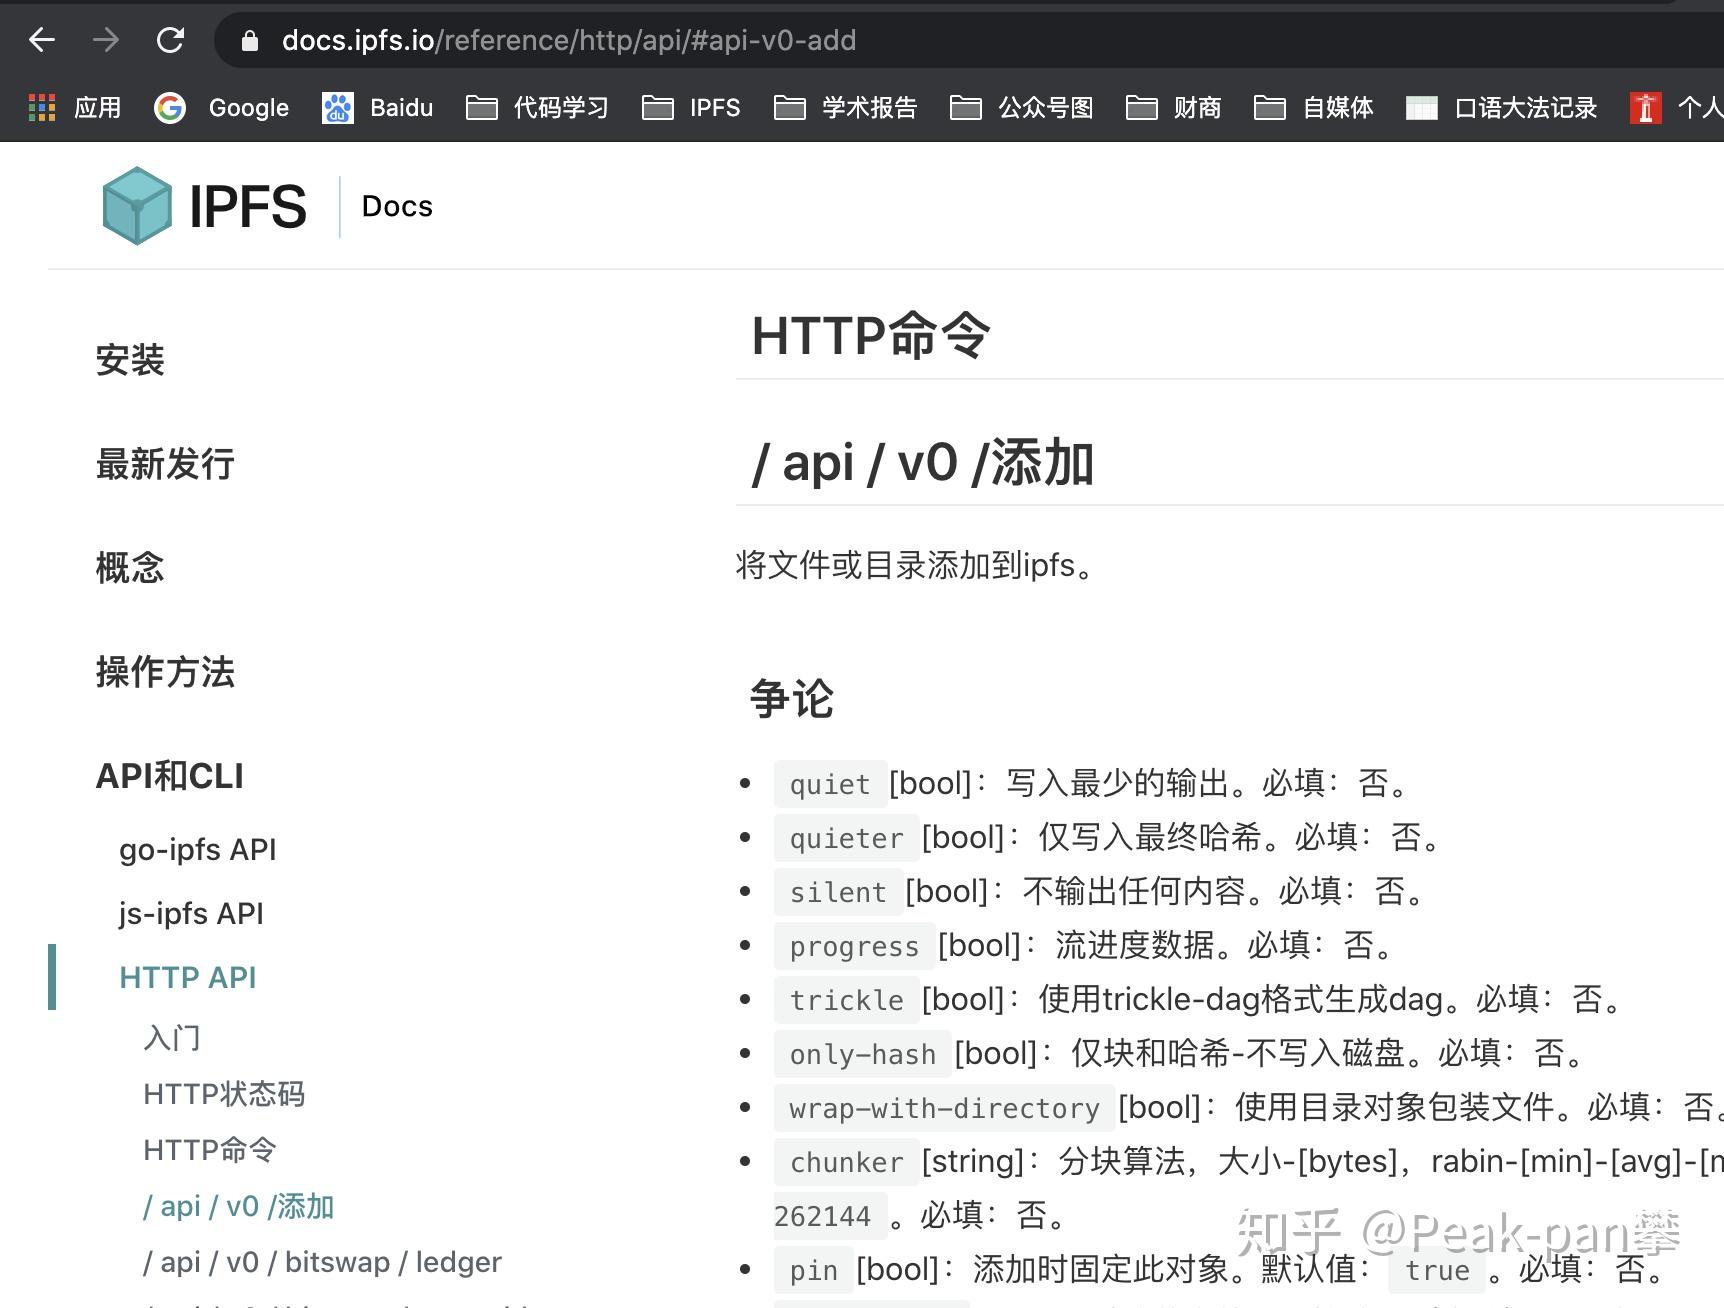
Task: Open the 自媒体 bookmark folder
Action: point(1337,107)
